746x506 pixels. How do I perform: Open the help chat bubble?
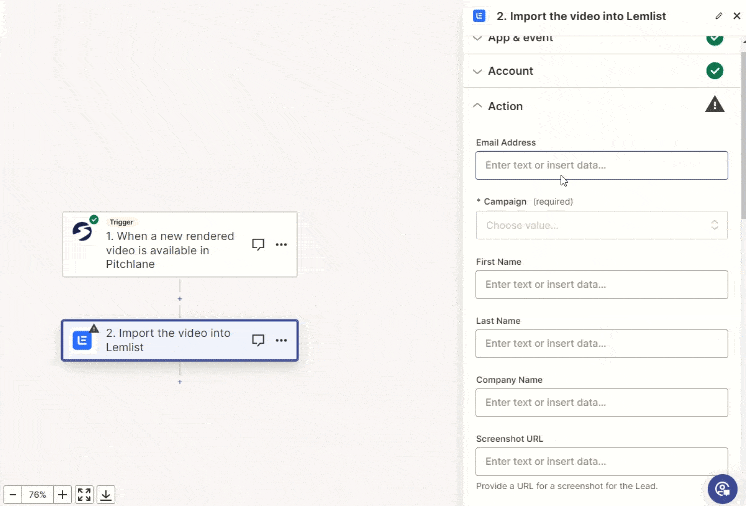722,489
